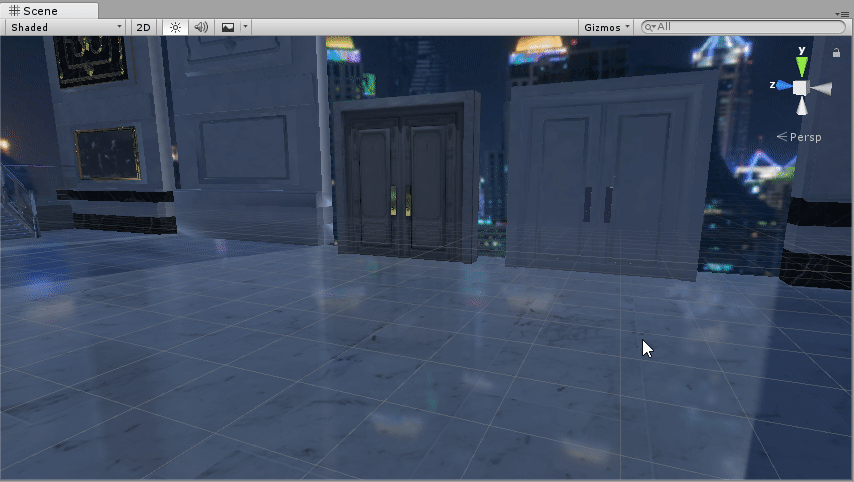Click the center cube of orientation gizmo
The height and width of the screenshot is (482, 854).
(801, 88)
